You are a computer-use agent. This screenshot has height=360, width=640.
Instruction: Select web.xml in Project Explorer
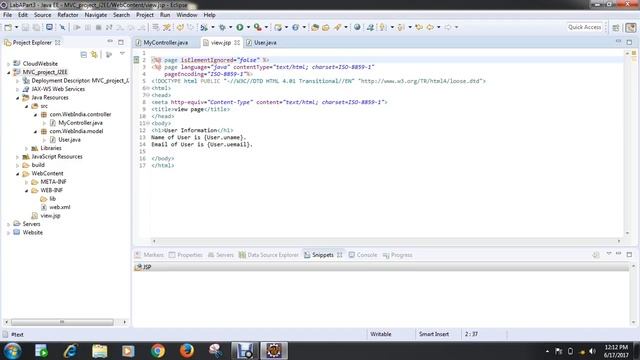60,207
